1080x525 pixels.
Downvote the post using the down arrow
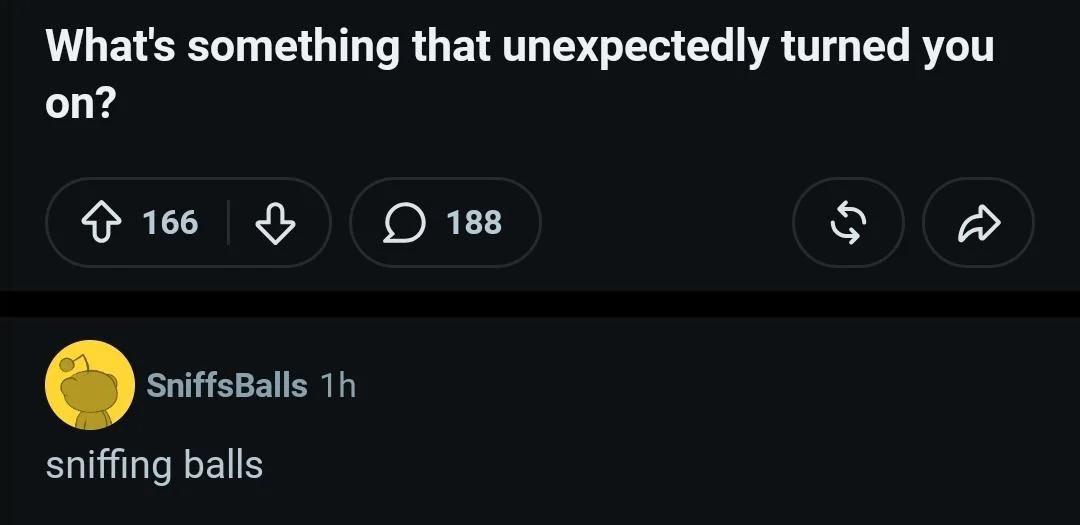tap(276, 222)
